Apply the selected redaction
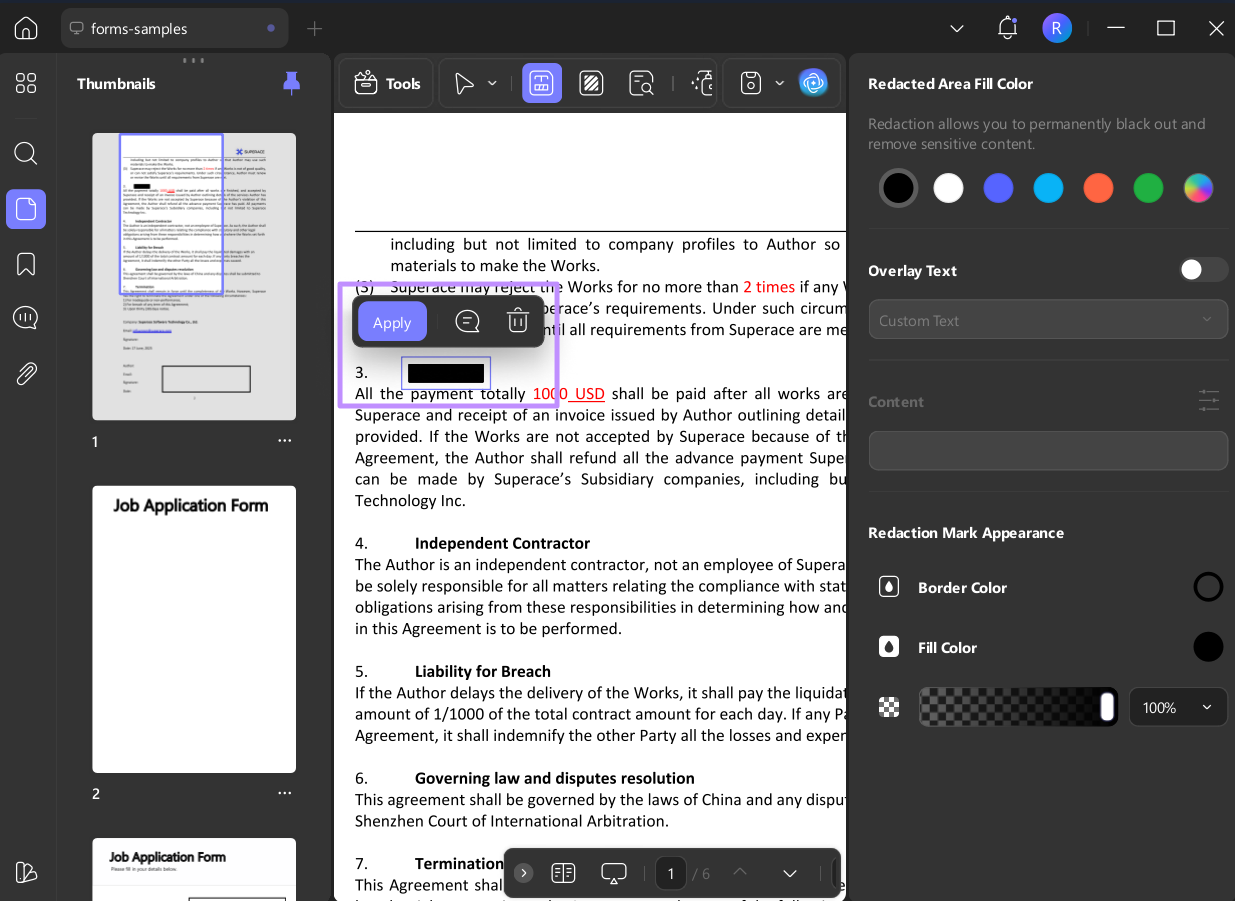 (x=391, y=321)
